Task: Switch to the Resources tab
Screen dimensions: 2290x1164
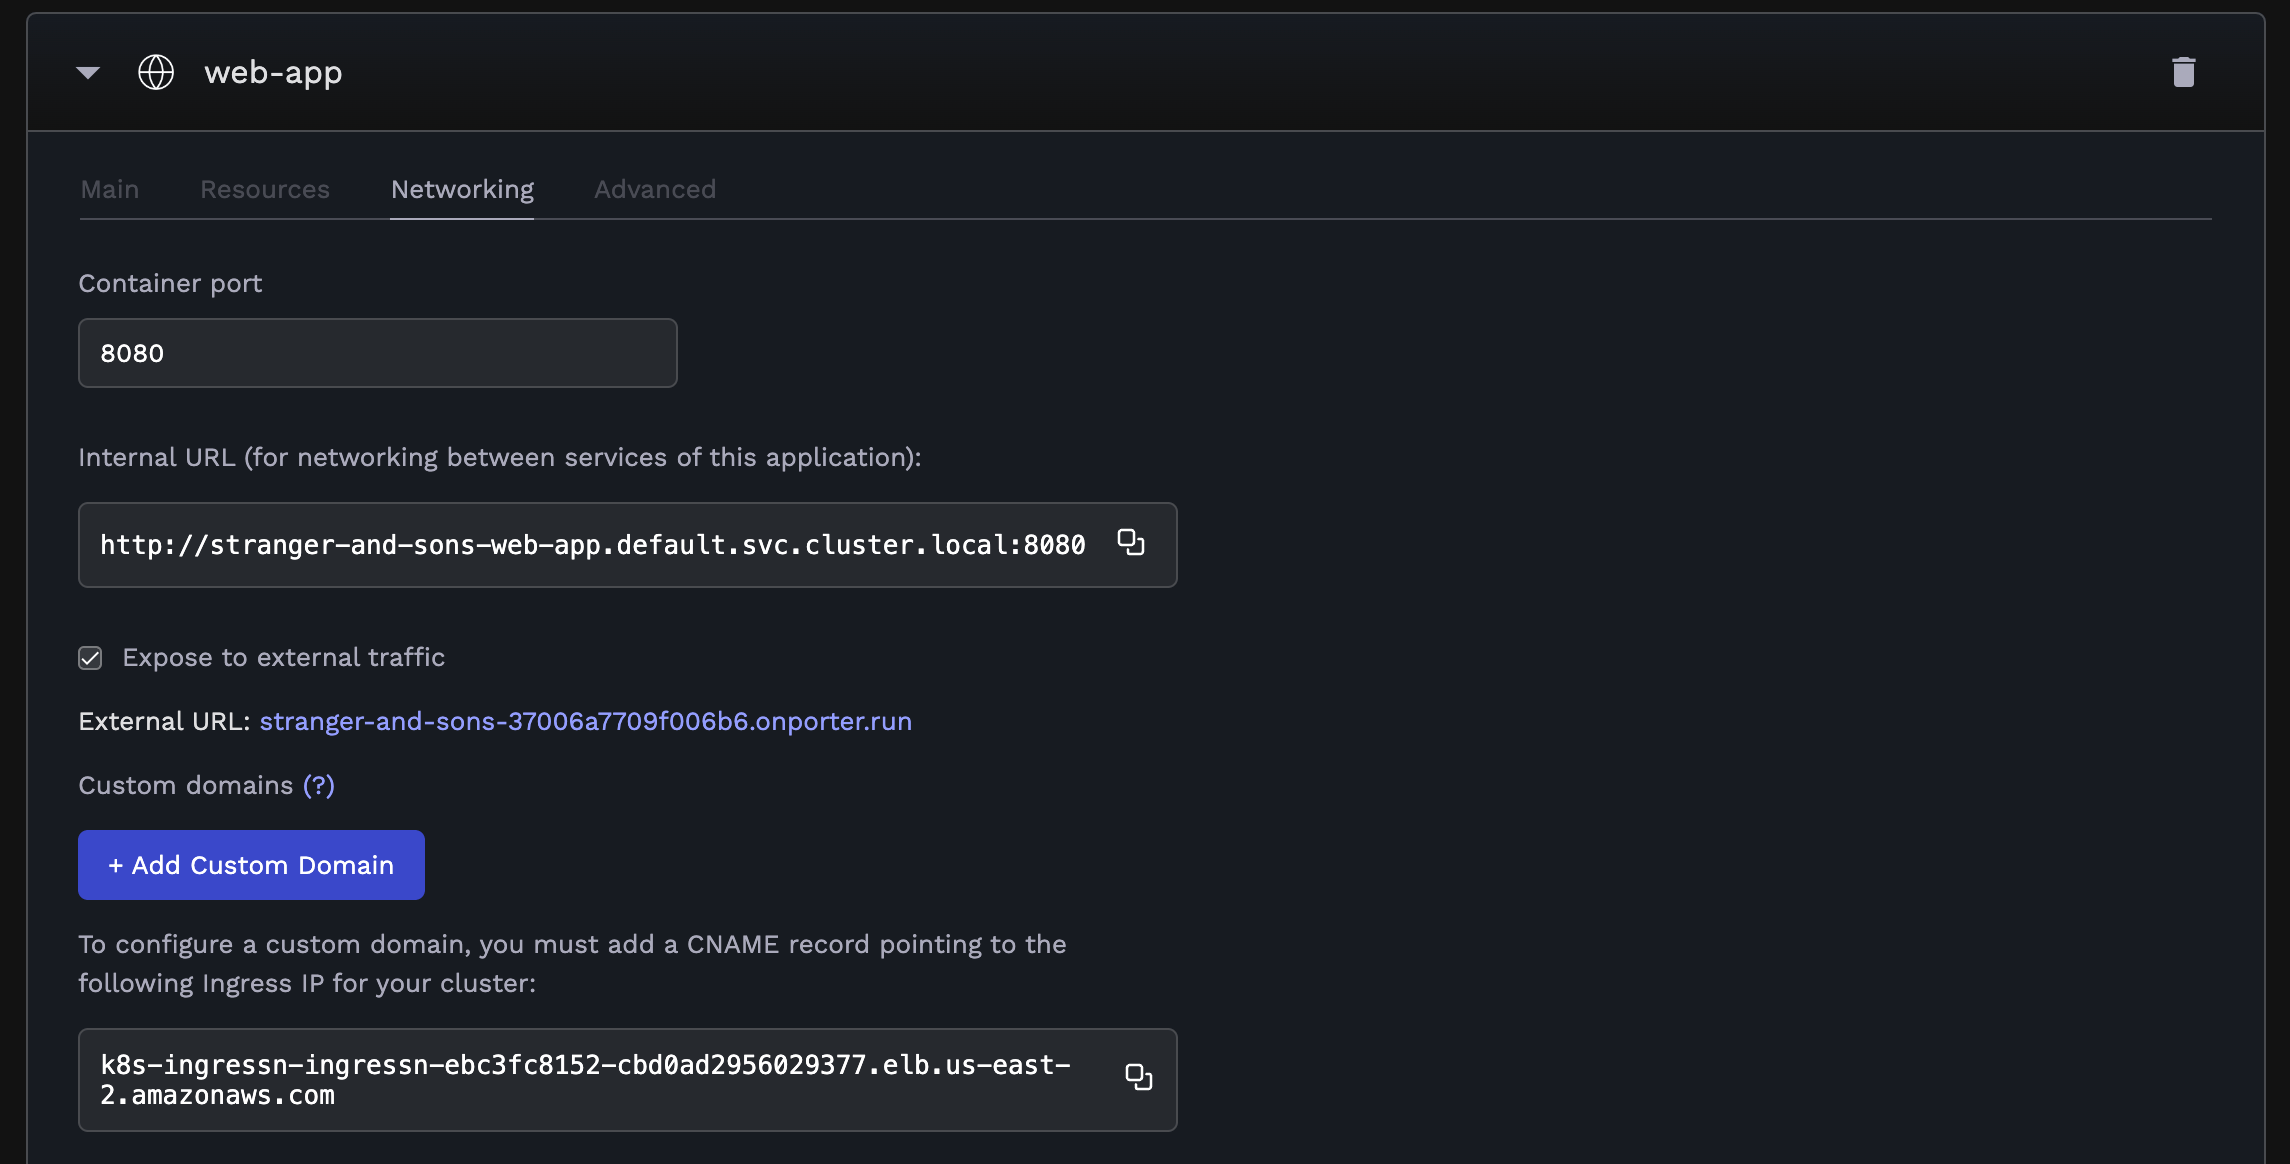Action: (265, 189)
